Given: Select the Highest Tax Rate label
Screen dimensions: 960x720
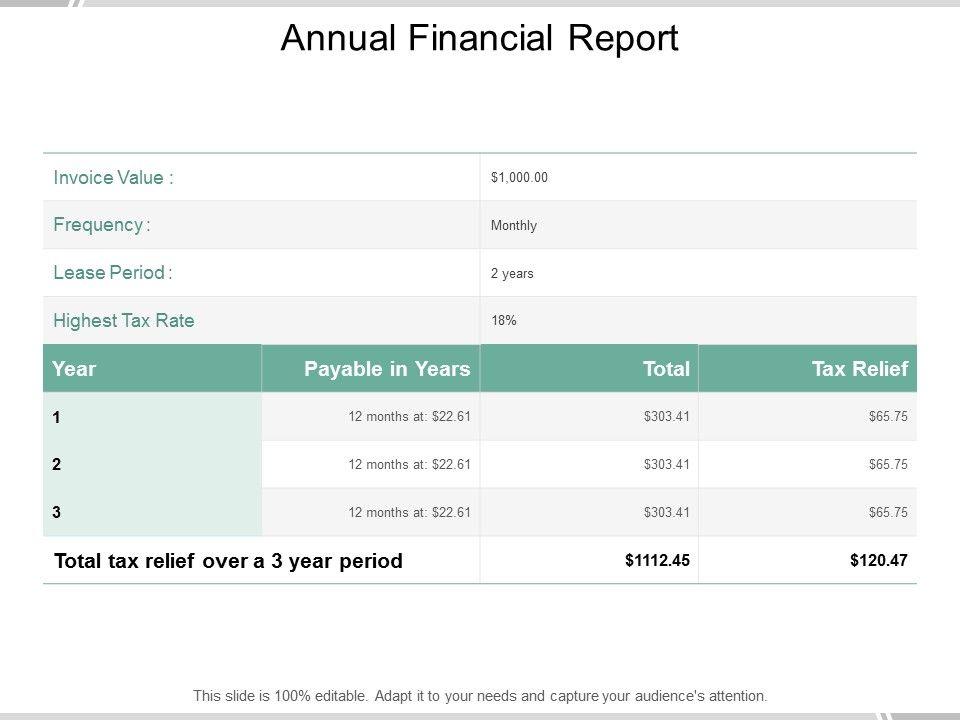Looking at the screenshot, I should (x=124, y=321).
